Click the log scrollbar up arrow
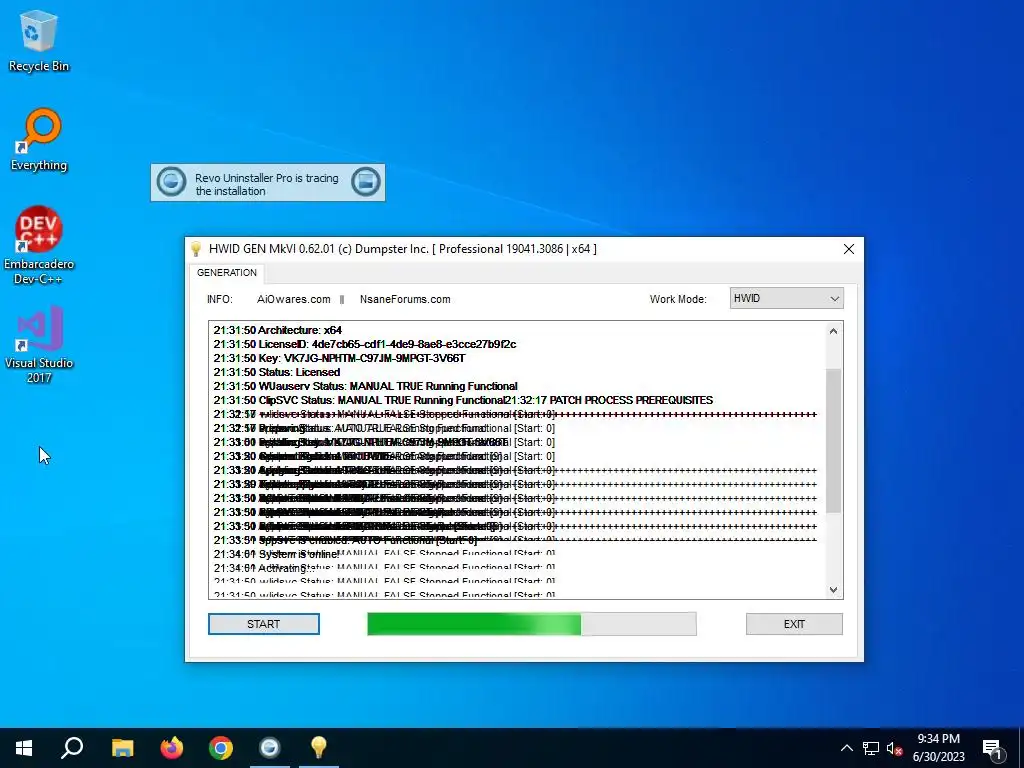Viewport: 1024px width, 768px height. [x=833, y=331]
